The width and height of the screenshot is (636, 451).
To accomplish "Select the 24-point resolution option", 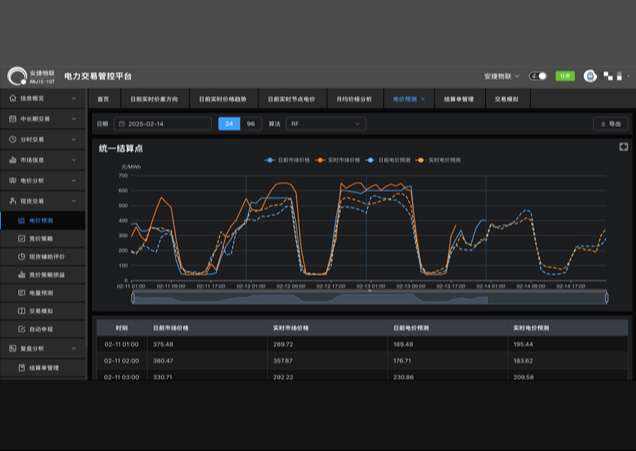I will click(x=229, y=124).
